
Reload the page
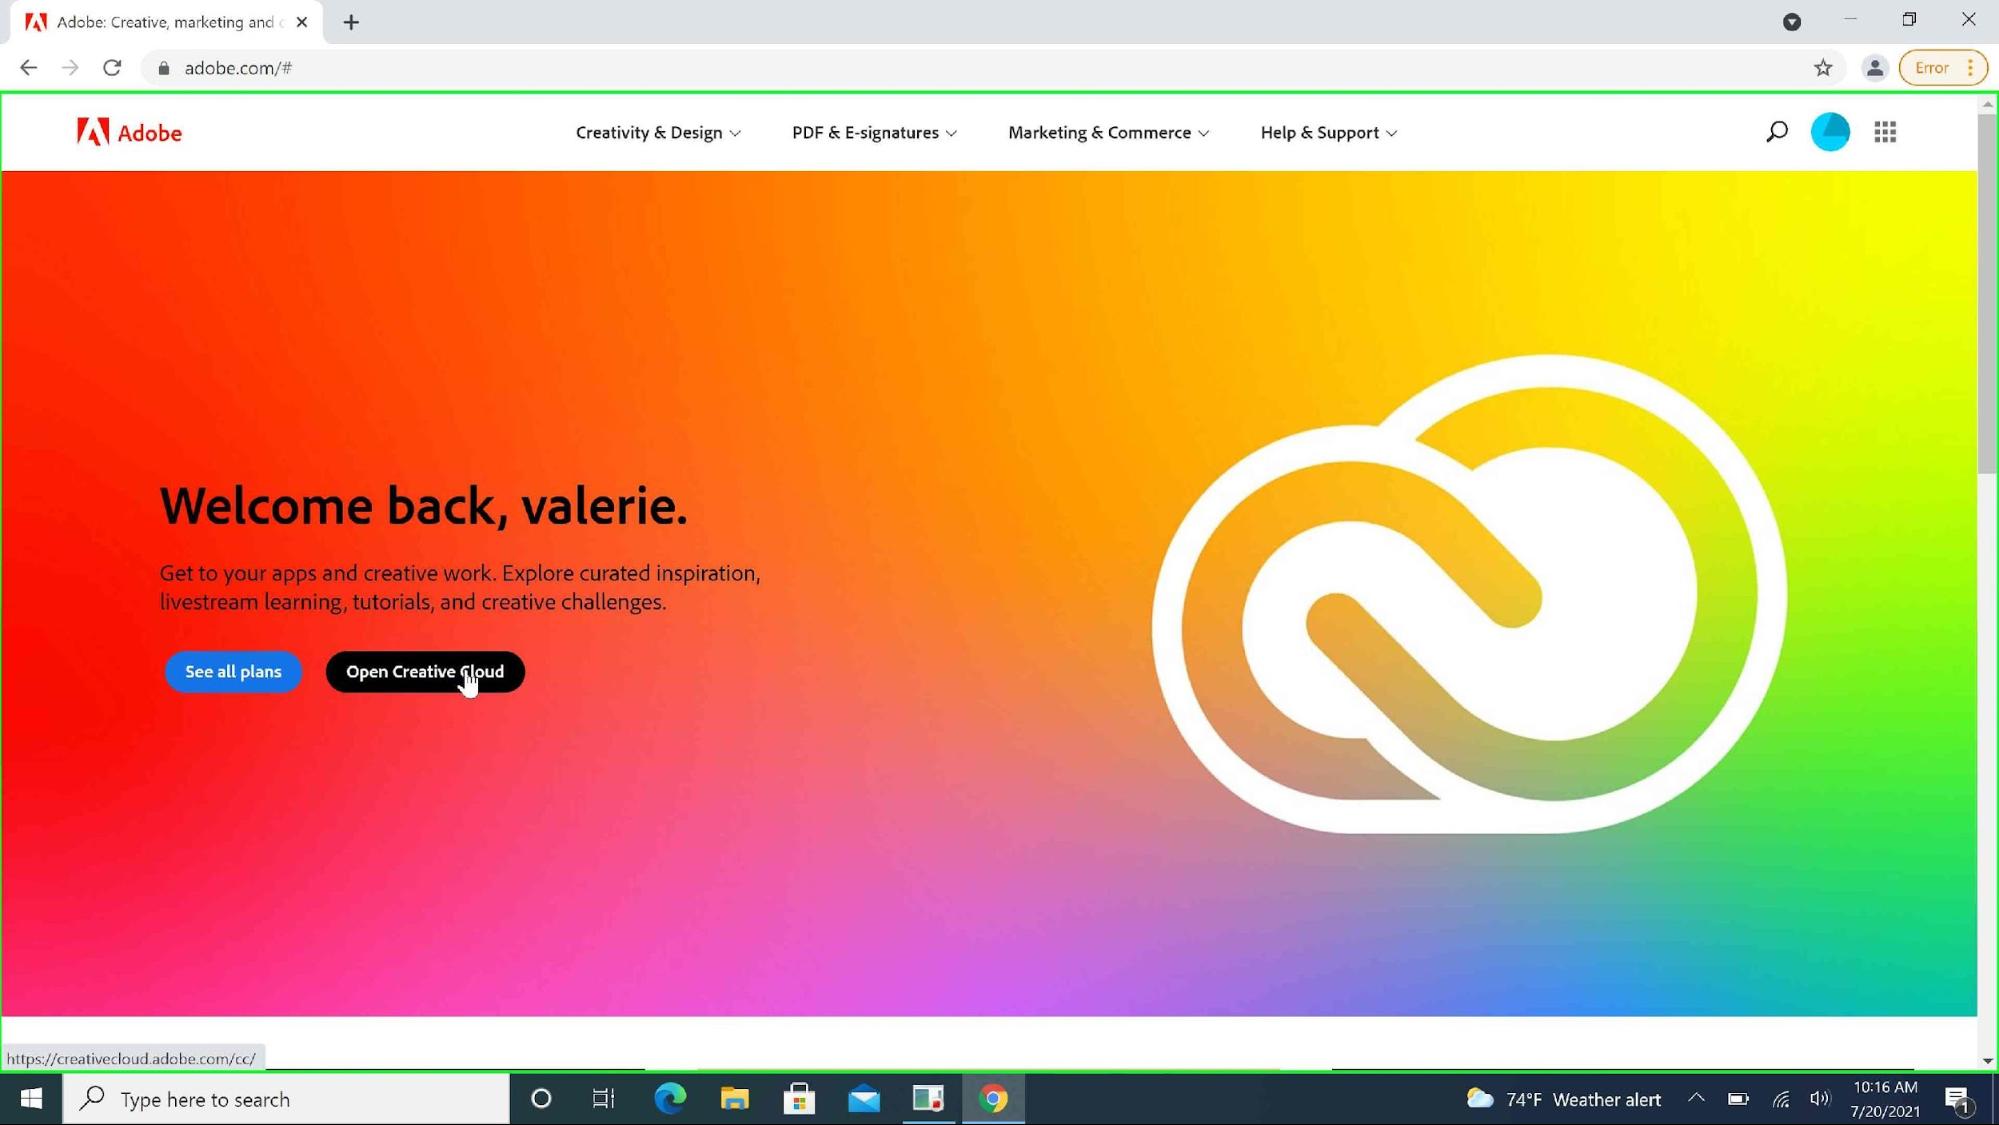tap(112, 68)
